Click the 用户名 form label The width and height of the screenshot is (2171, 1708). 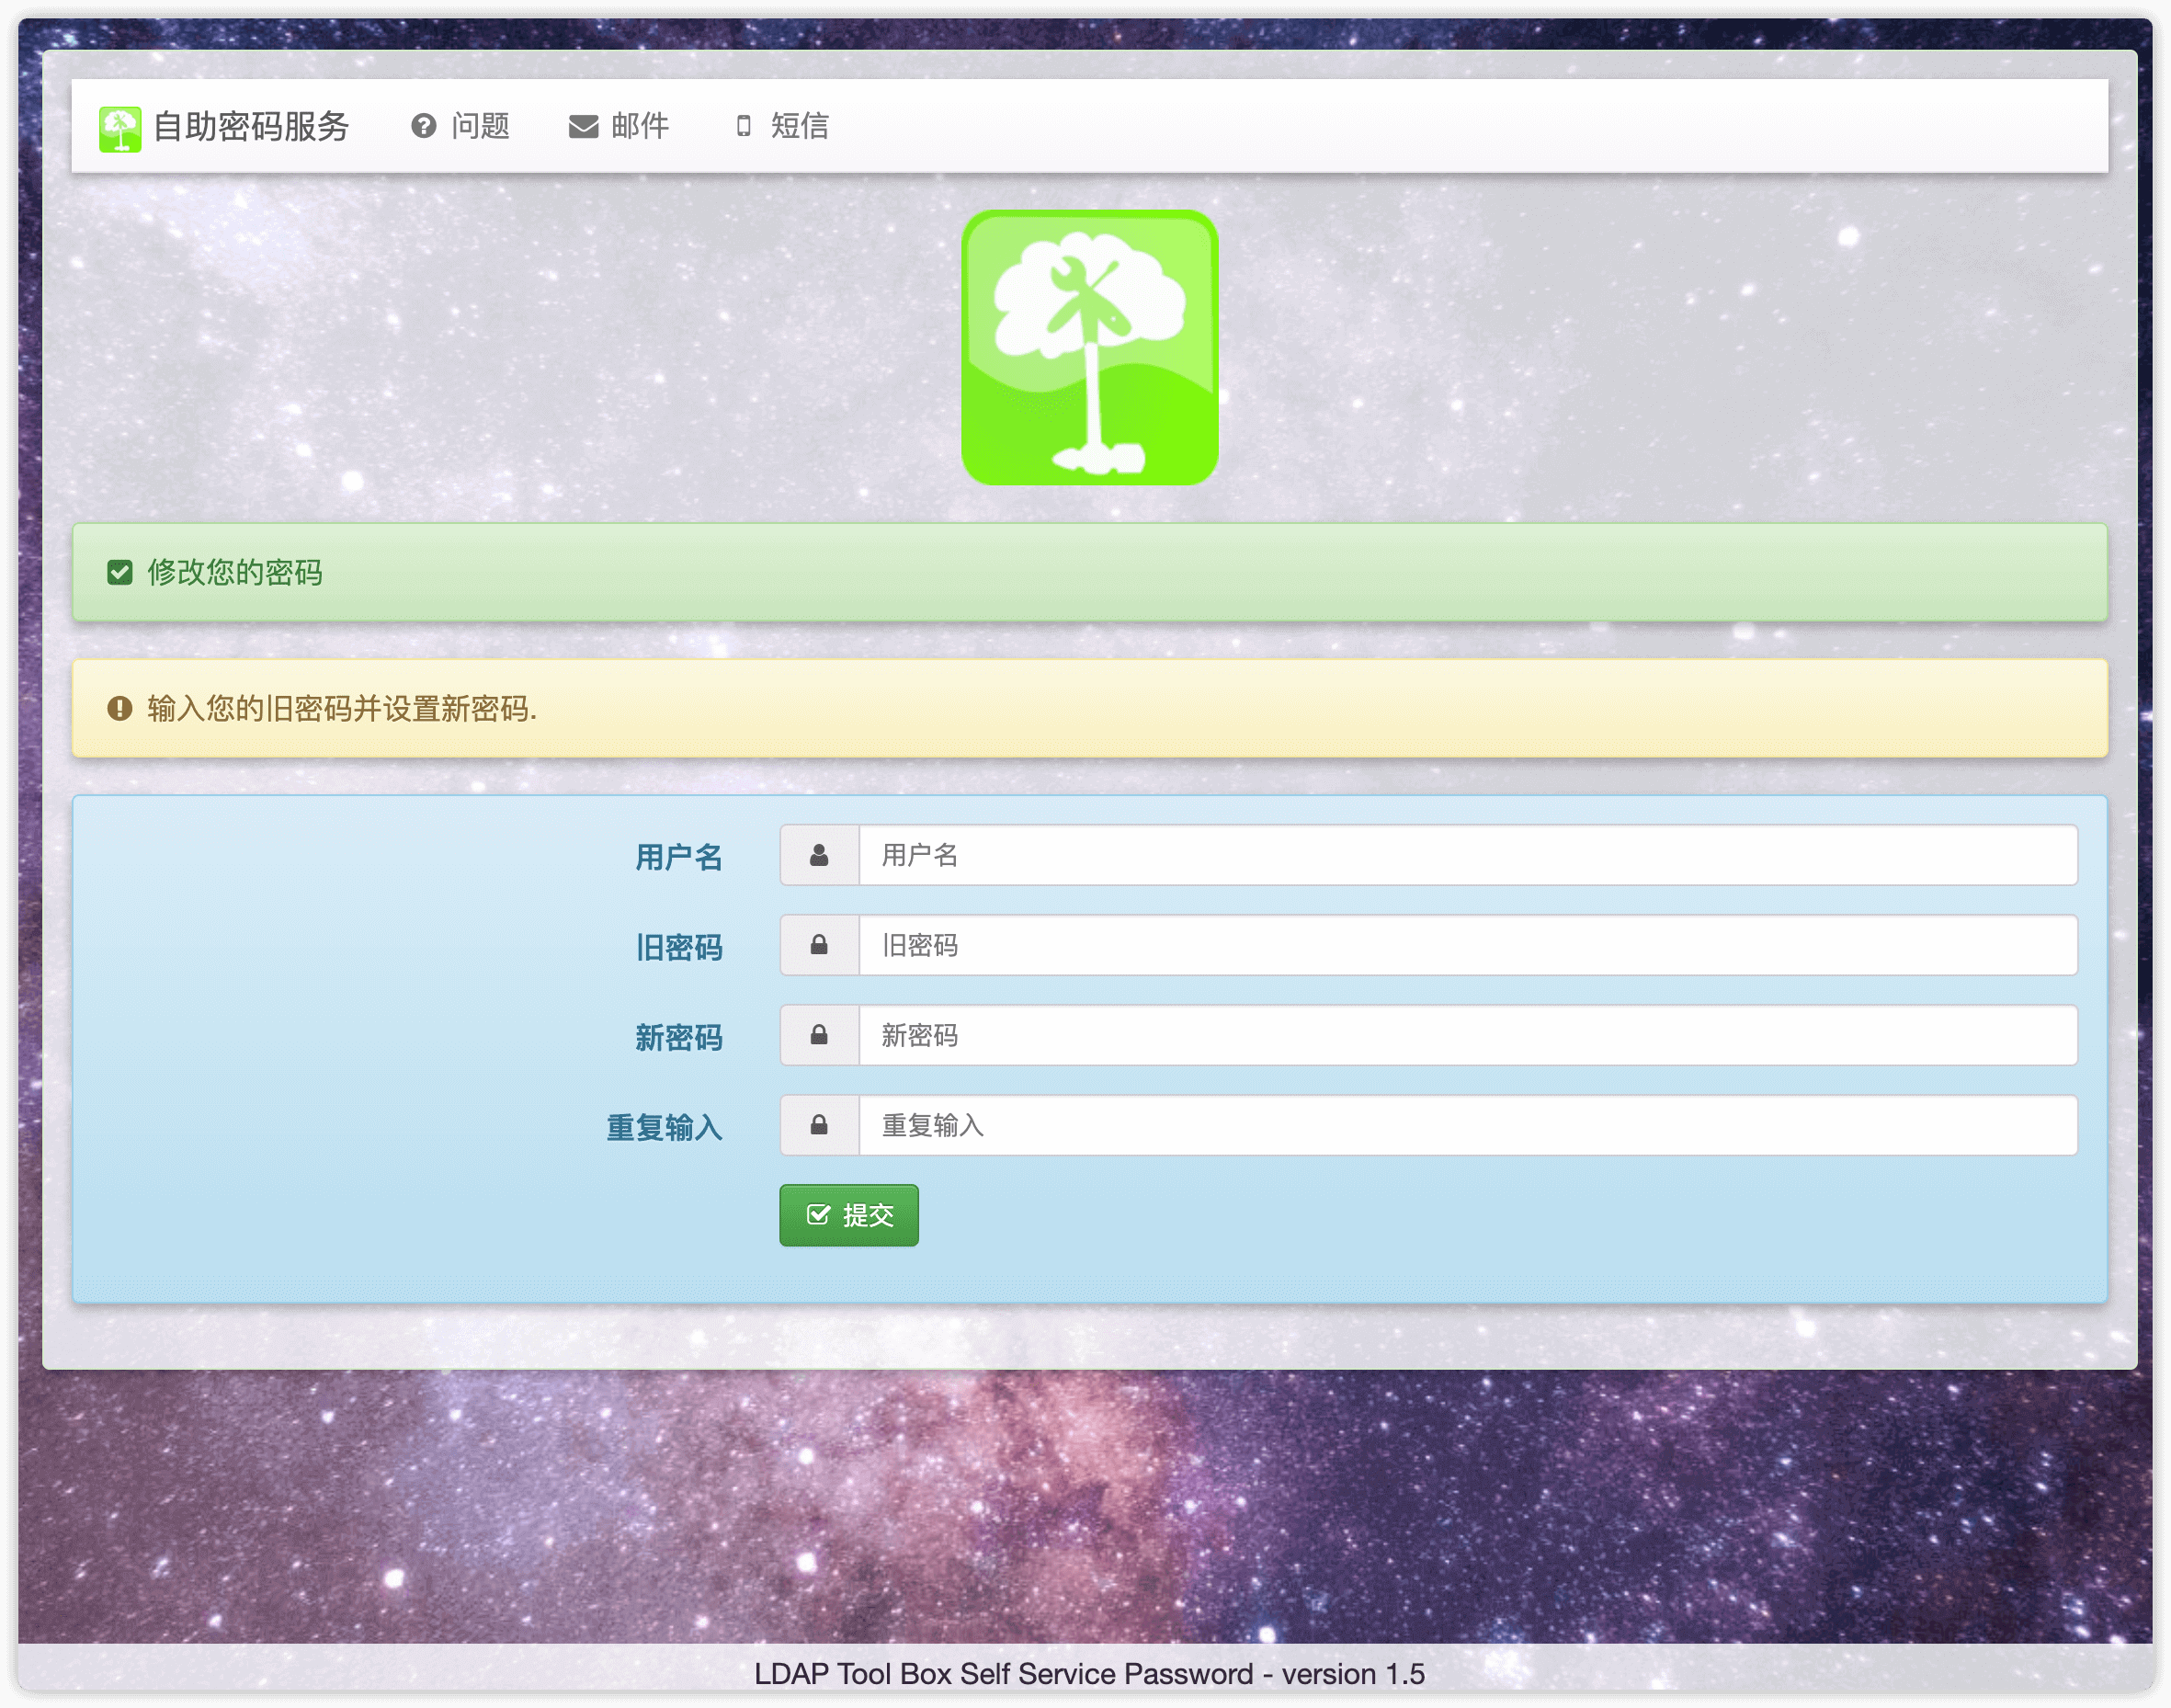(x=679, y=857)
